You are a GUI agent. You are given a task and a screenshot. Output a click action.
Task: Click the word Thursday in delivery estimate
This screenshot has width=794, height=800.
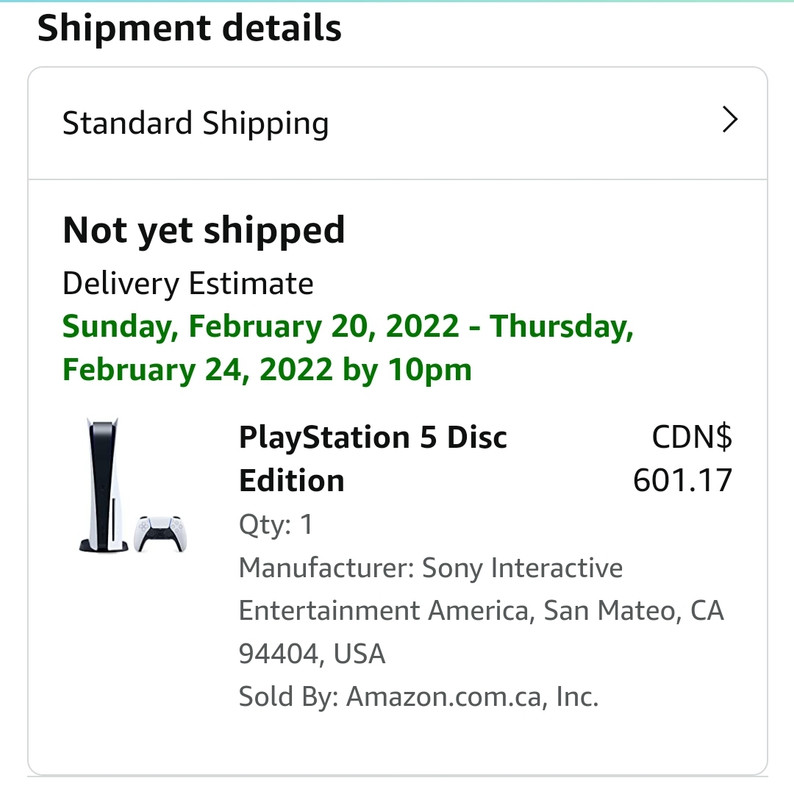pos(562,327)
